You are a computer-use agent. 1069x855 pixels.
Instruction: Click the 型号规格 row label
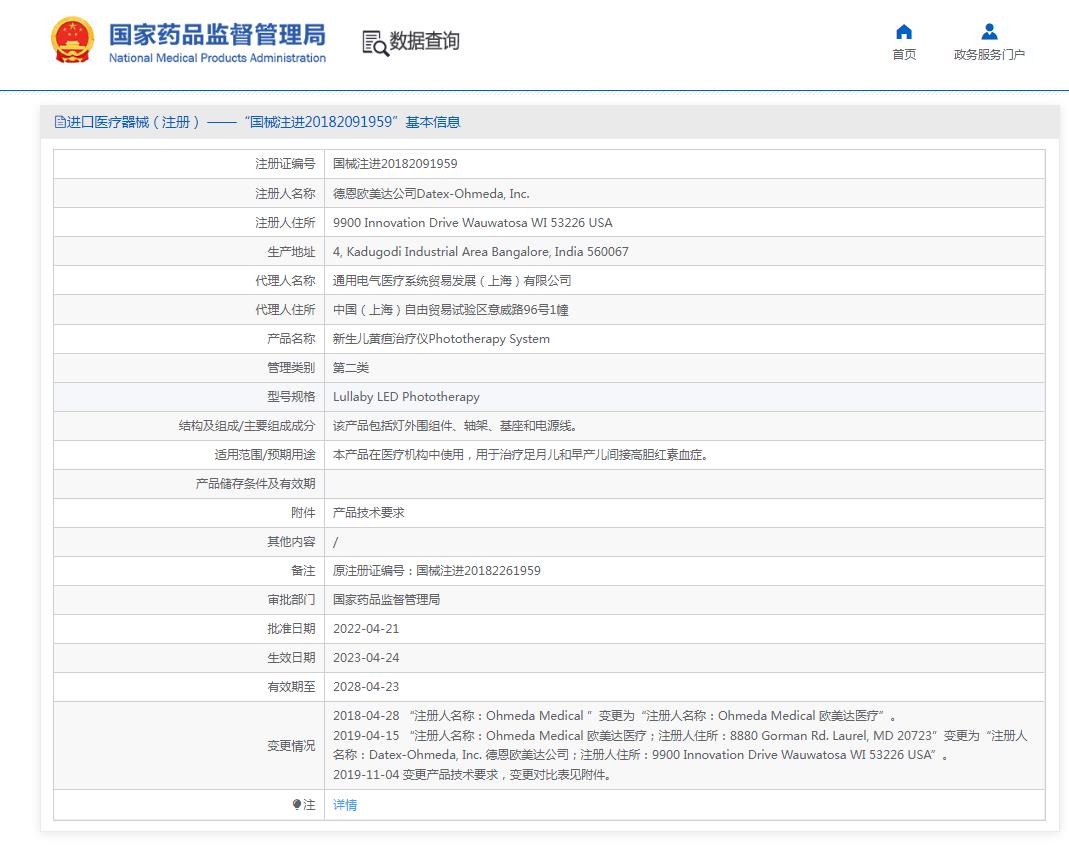click(x=291, y=397)
